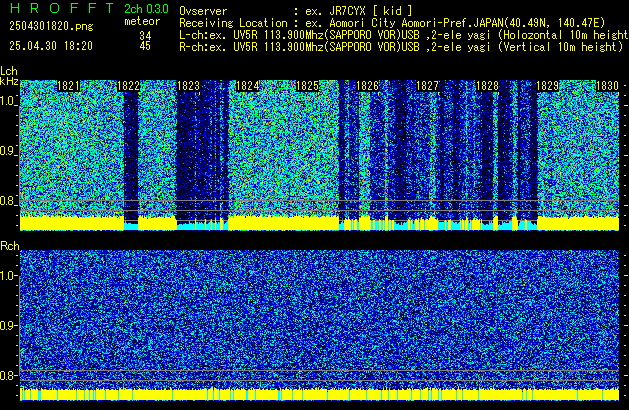Click the 1822 time marker
The height and width of the screenshot is (410, 629).
[128, 86]
